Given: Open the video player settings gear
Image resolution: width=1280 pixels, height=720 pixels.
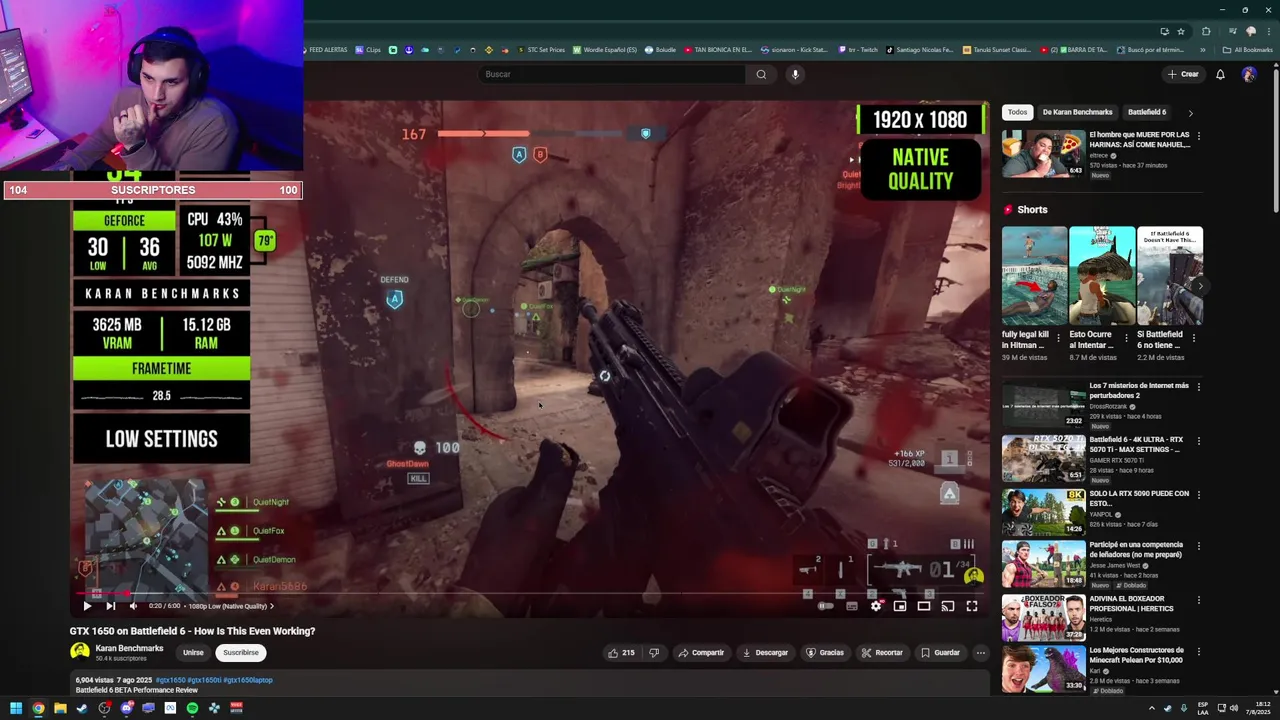Looking at the screenshot, I should pos(876,606).
